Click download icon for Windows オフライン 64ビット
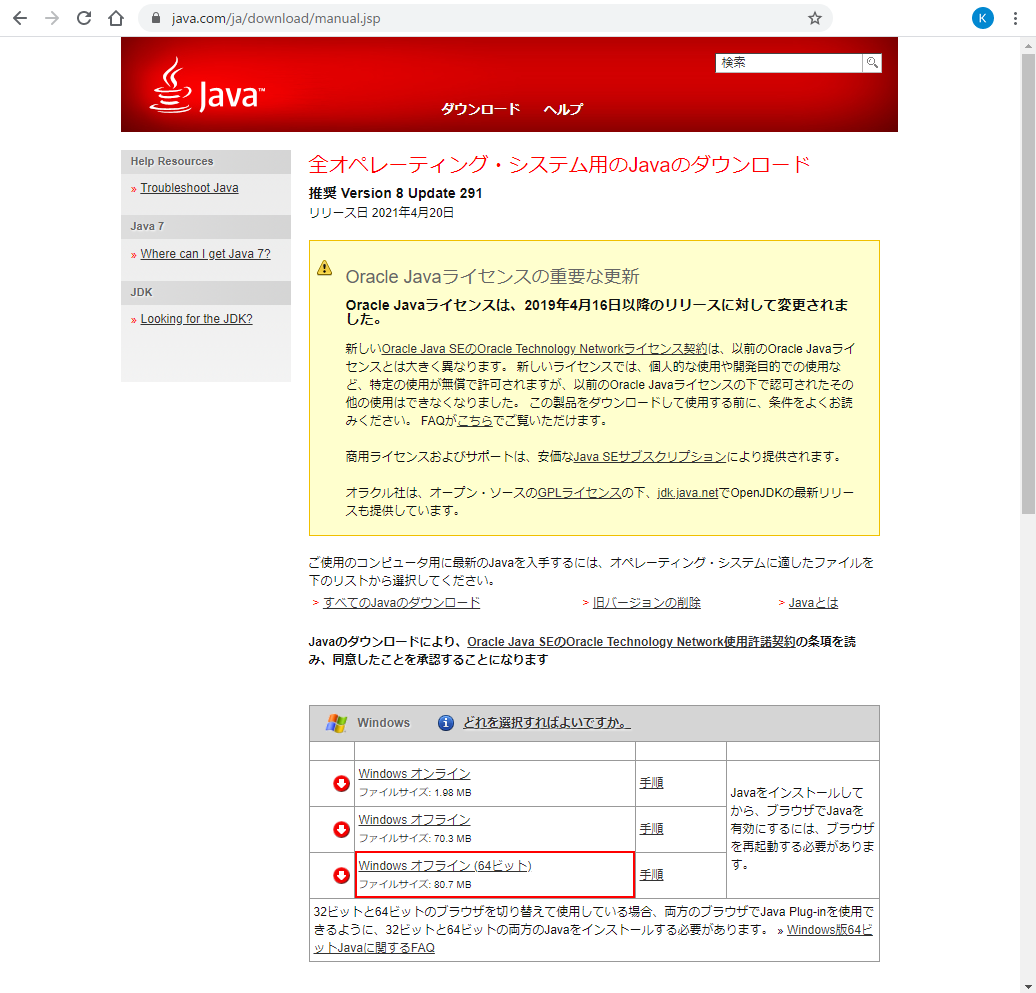 [341, 875]
